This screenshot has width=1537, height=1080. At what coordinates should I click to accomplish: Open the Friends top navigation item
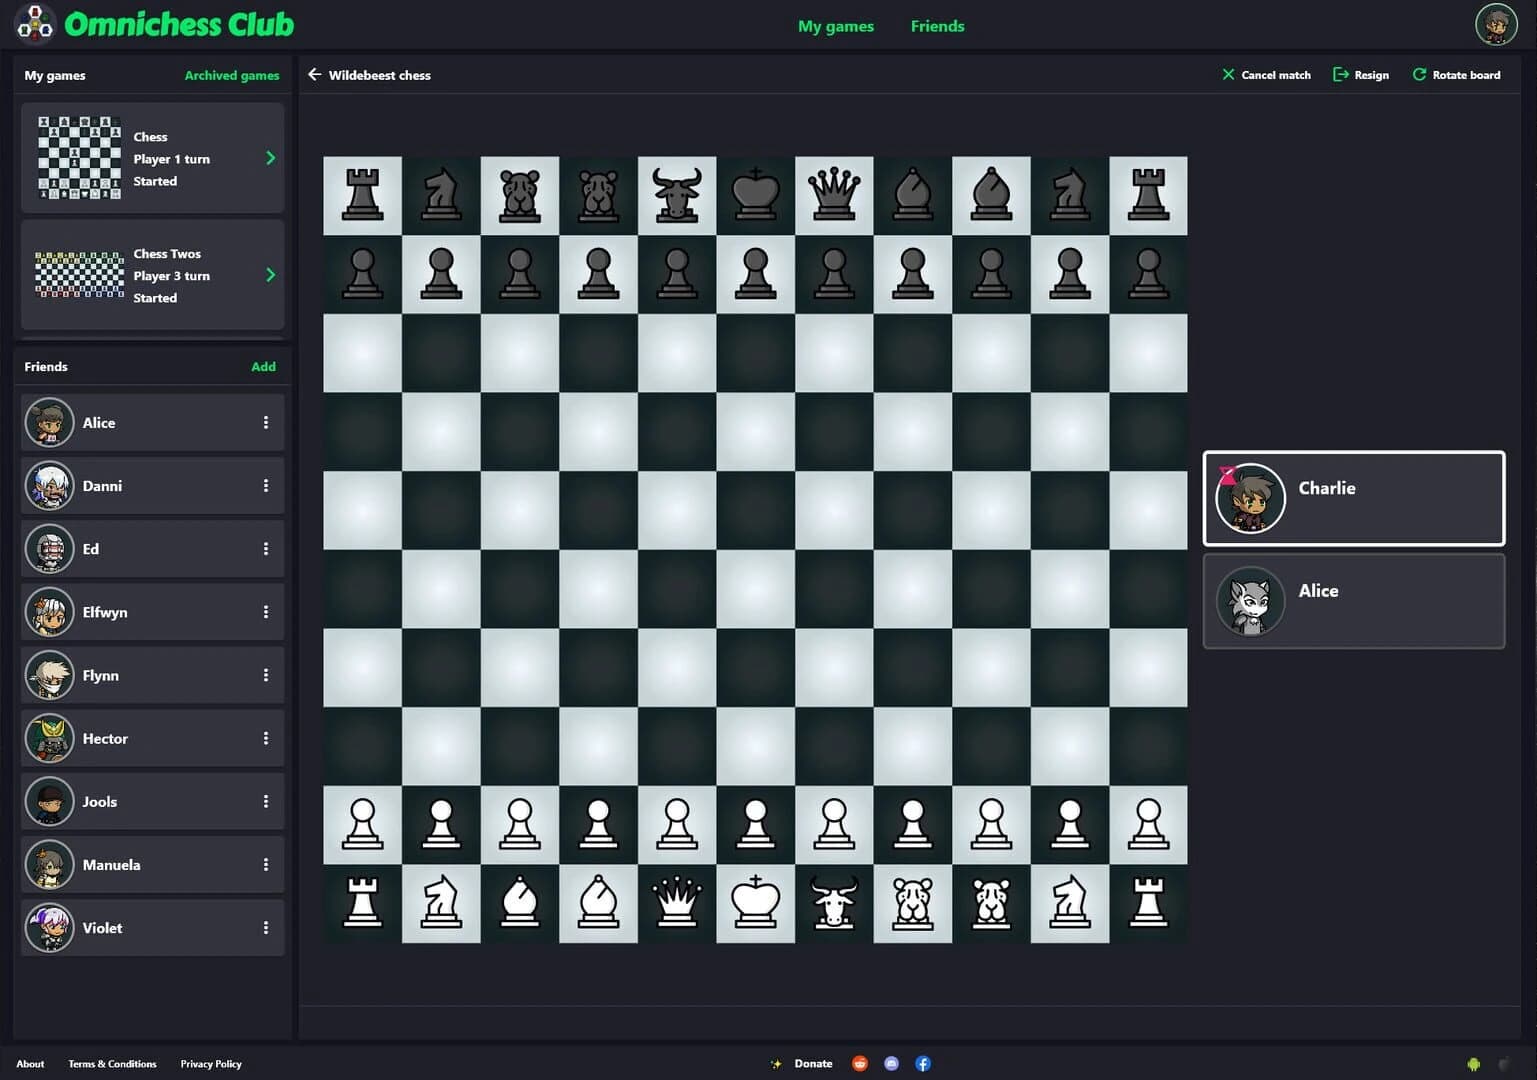pyautogui.click(x=937, y=26)
